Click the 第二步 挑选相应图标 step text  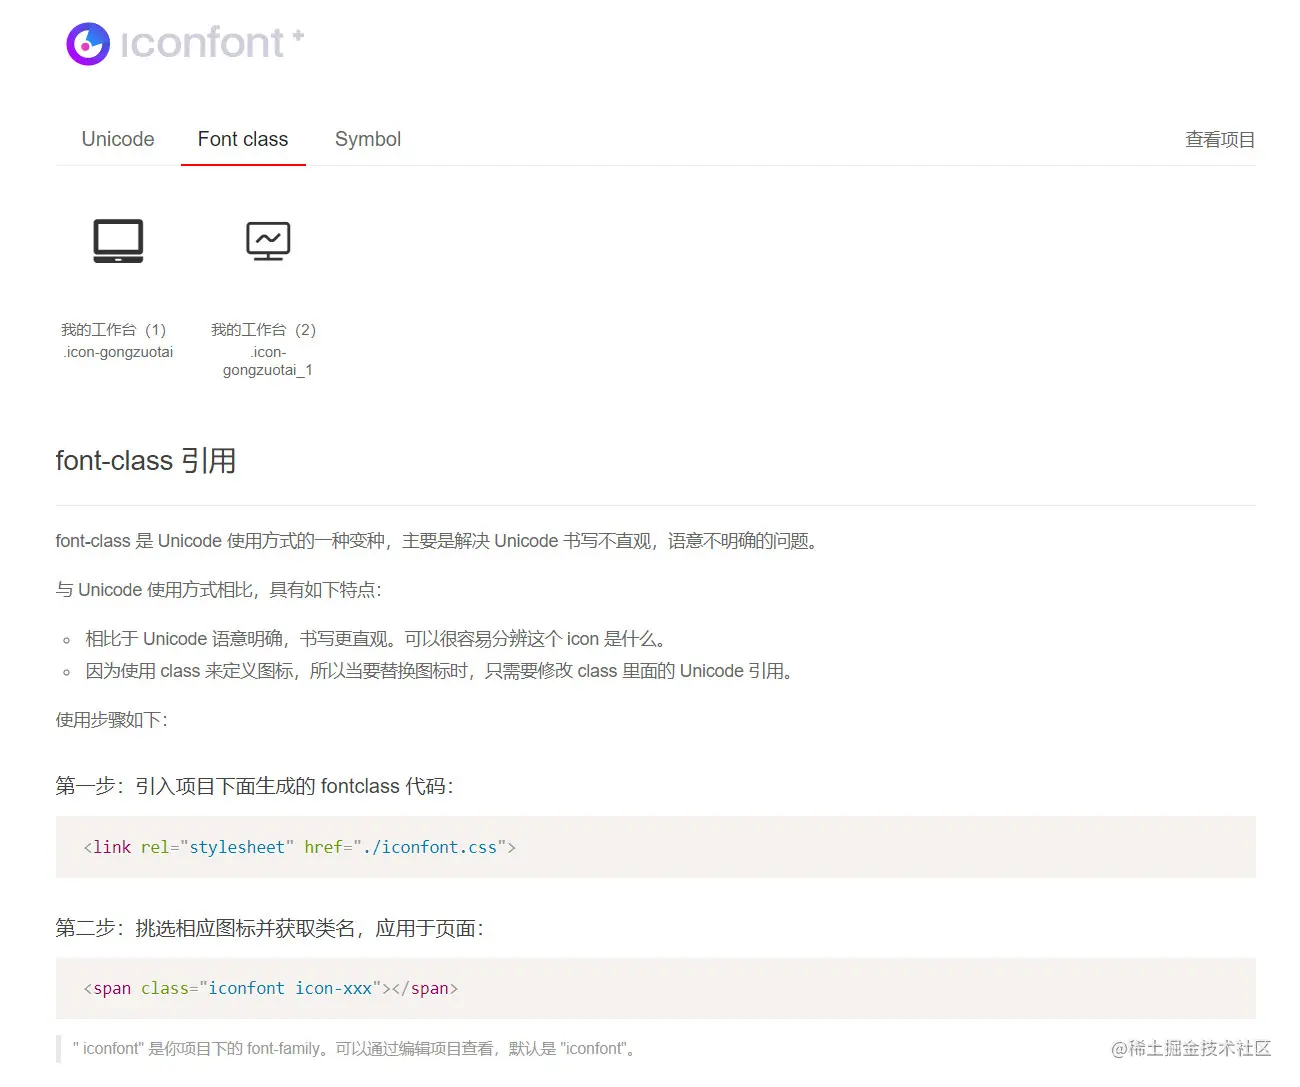[270, 928]
